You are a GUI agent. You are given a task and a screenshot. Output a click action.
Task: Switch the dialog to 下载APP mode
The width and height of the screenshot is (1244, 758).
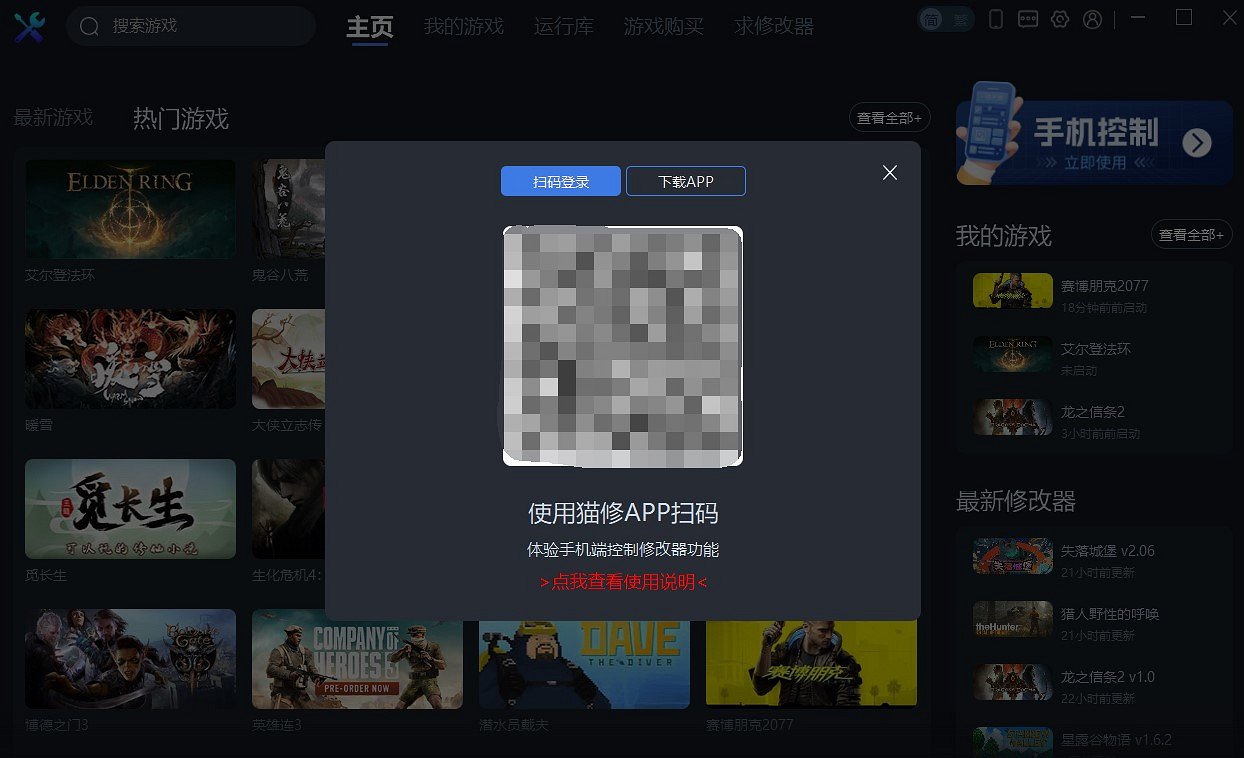(686, 181)
